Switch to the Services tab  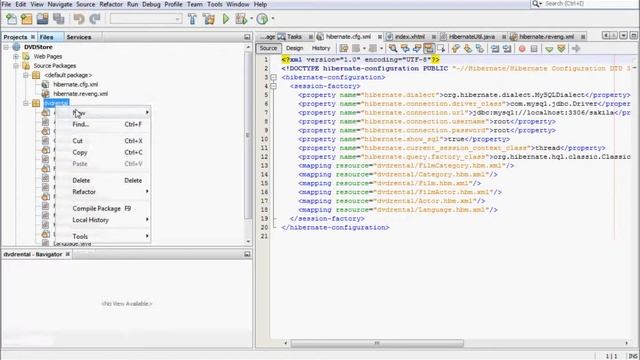click(x=79, y=37)
